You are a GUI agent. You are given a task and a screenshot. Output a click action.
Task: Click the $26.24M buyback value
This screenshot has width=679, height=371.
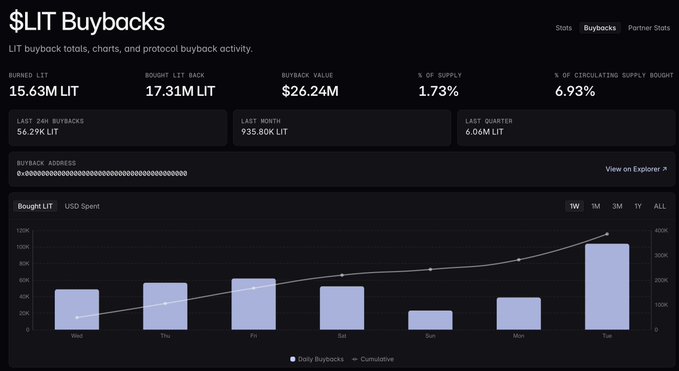pos(310,91)
